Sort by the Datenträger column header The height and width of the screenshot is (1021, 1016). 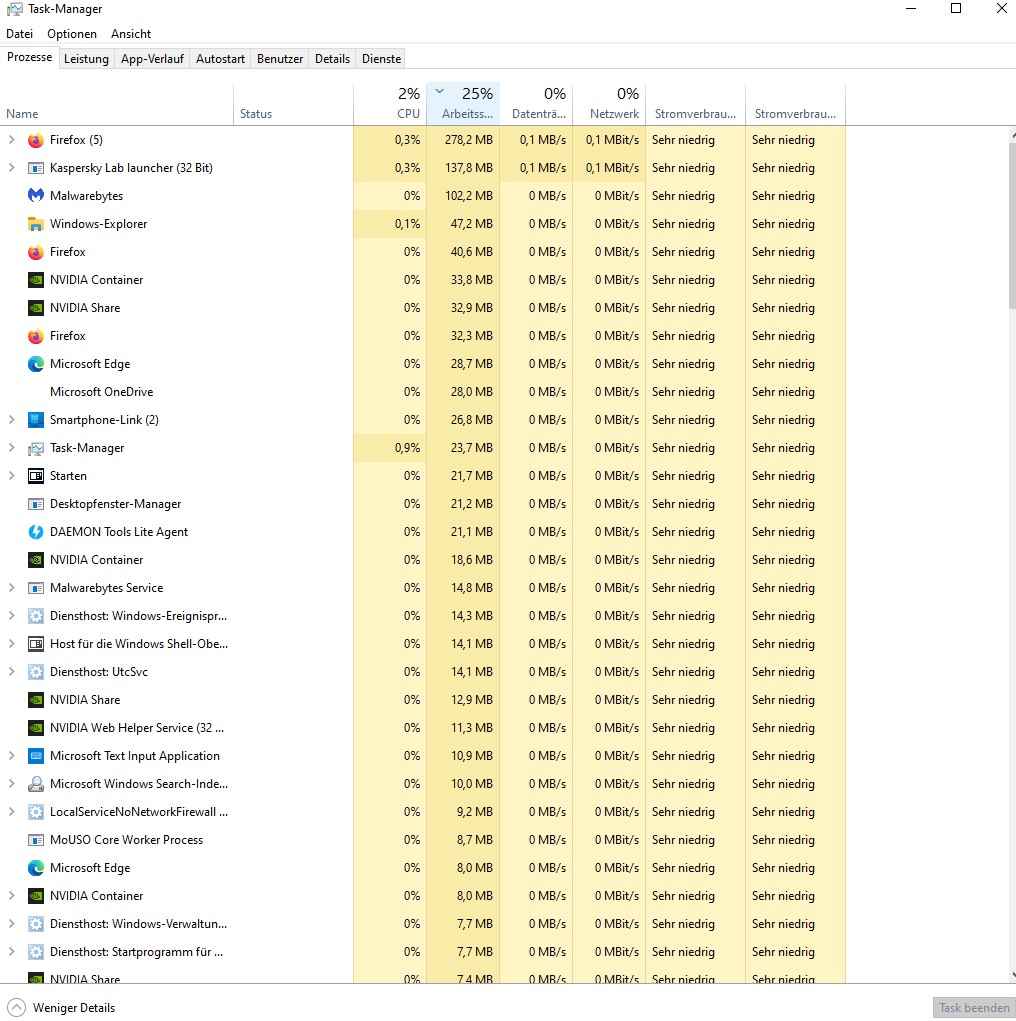(x=536, y=104)
